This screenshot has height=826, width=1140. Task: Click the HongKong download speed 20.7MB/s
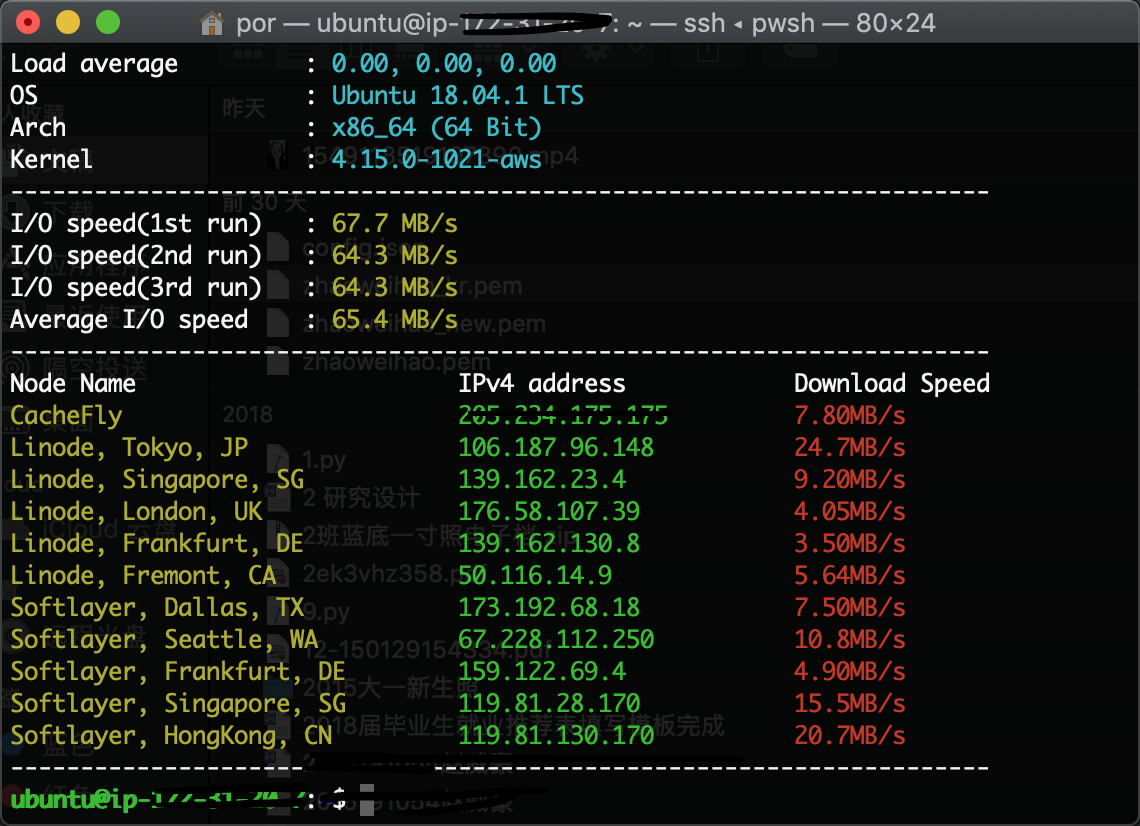click(x=850, y=736)
